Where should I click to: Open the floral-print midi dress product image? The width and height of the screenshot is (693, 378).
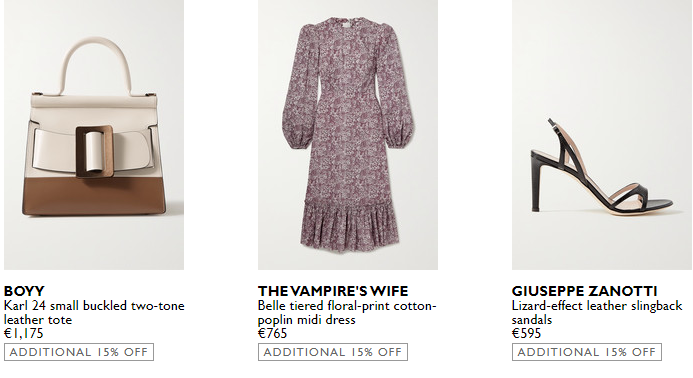tap(348, 135)
